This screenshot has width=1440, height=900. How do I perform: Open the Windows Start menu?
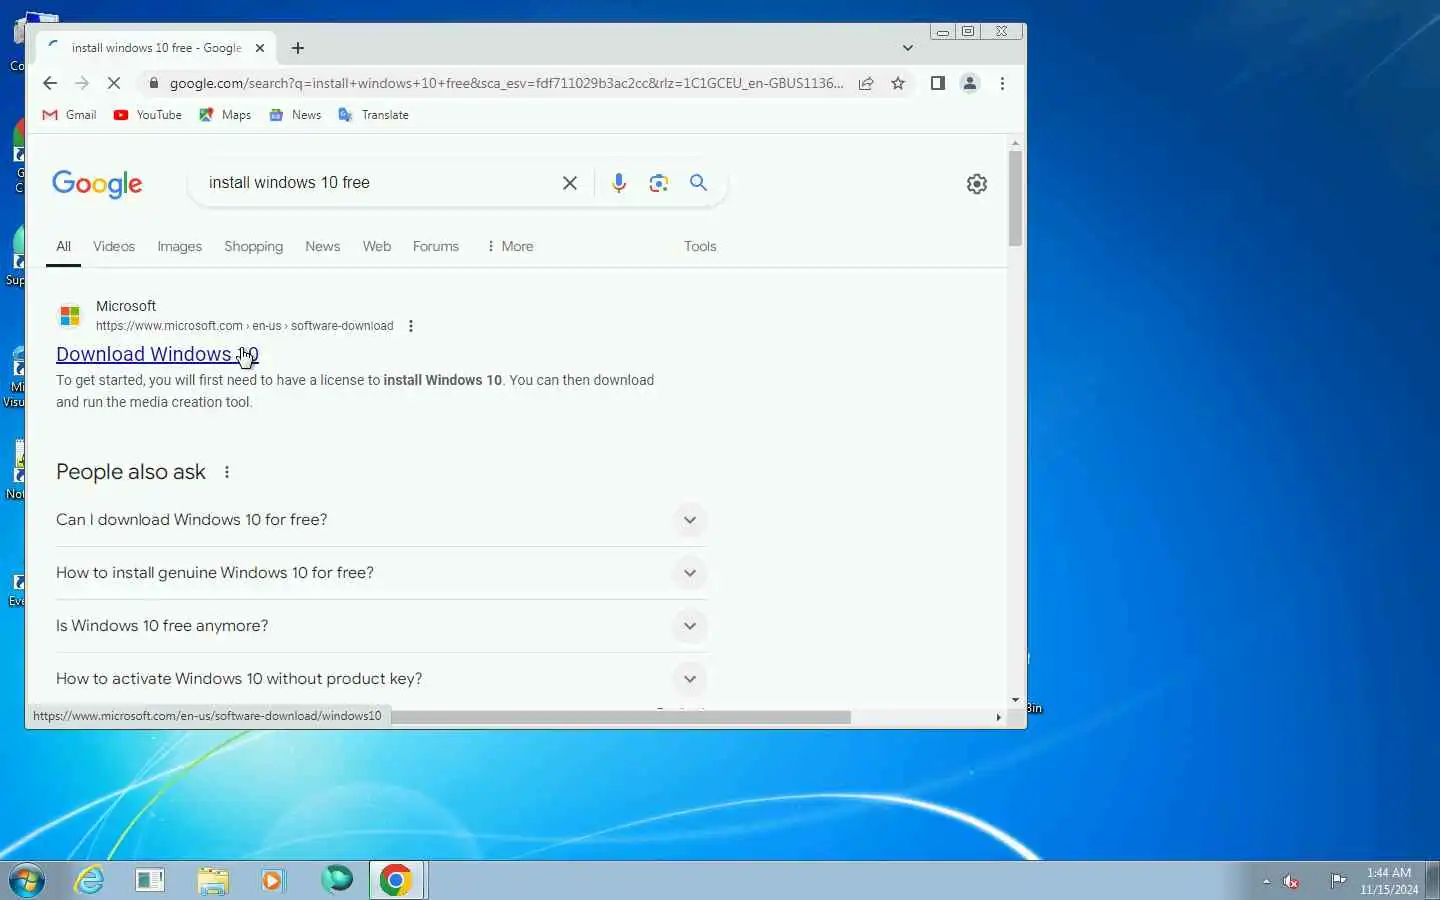[26, 881]
